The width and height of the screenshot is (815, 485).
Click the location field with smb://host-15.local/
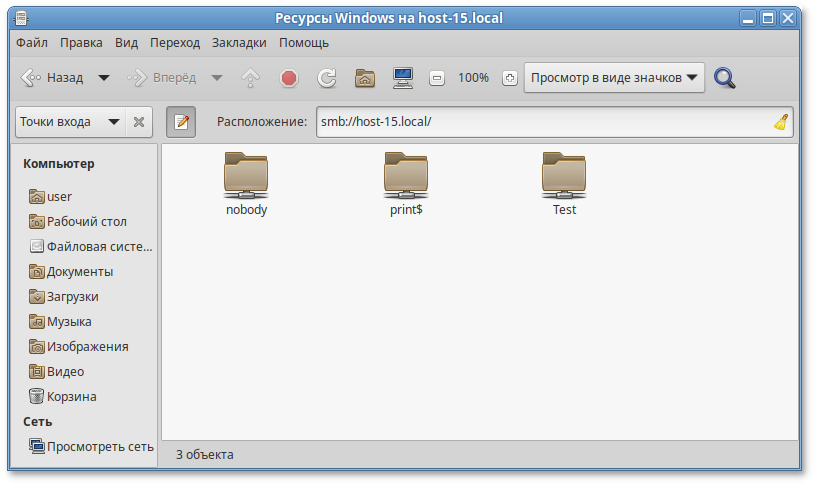[540, 122]
